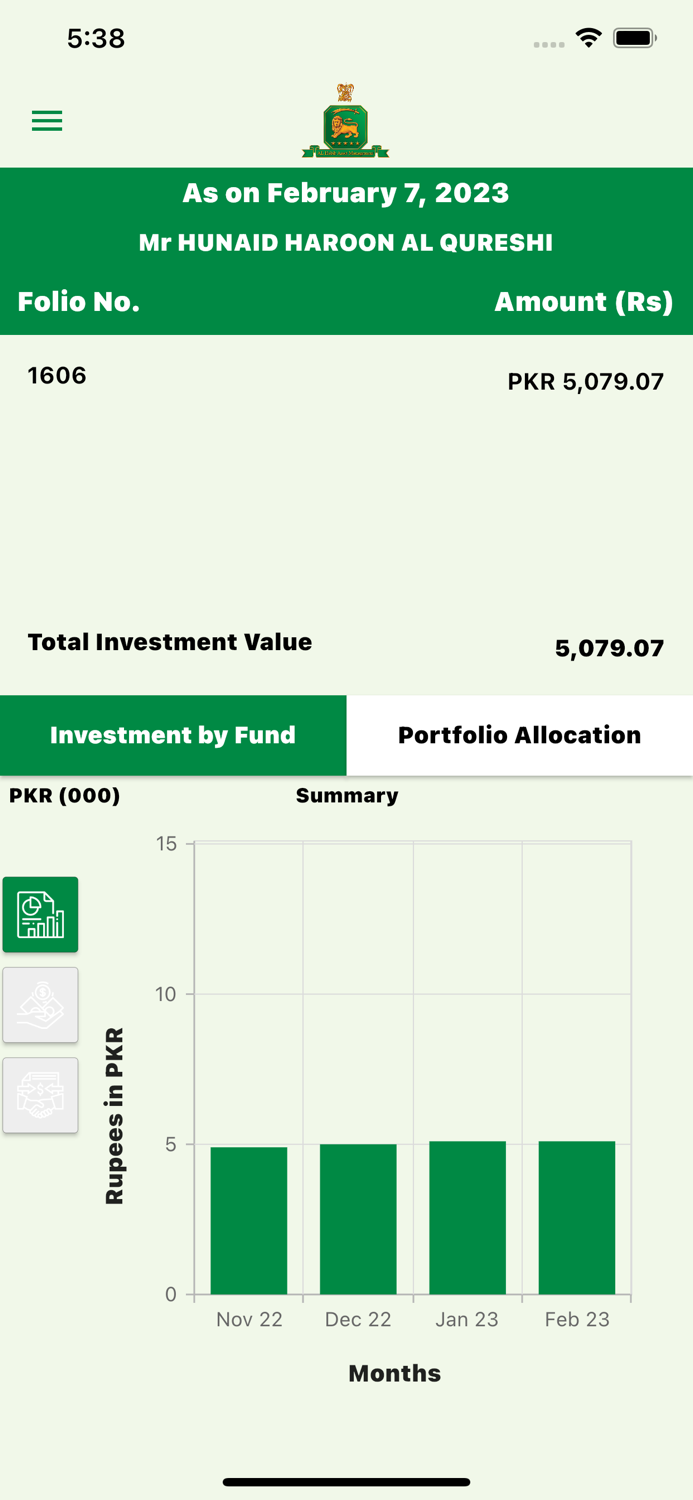Click the Folio No. column header
Screen dimensions: 693x1500
pos(79,301)
